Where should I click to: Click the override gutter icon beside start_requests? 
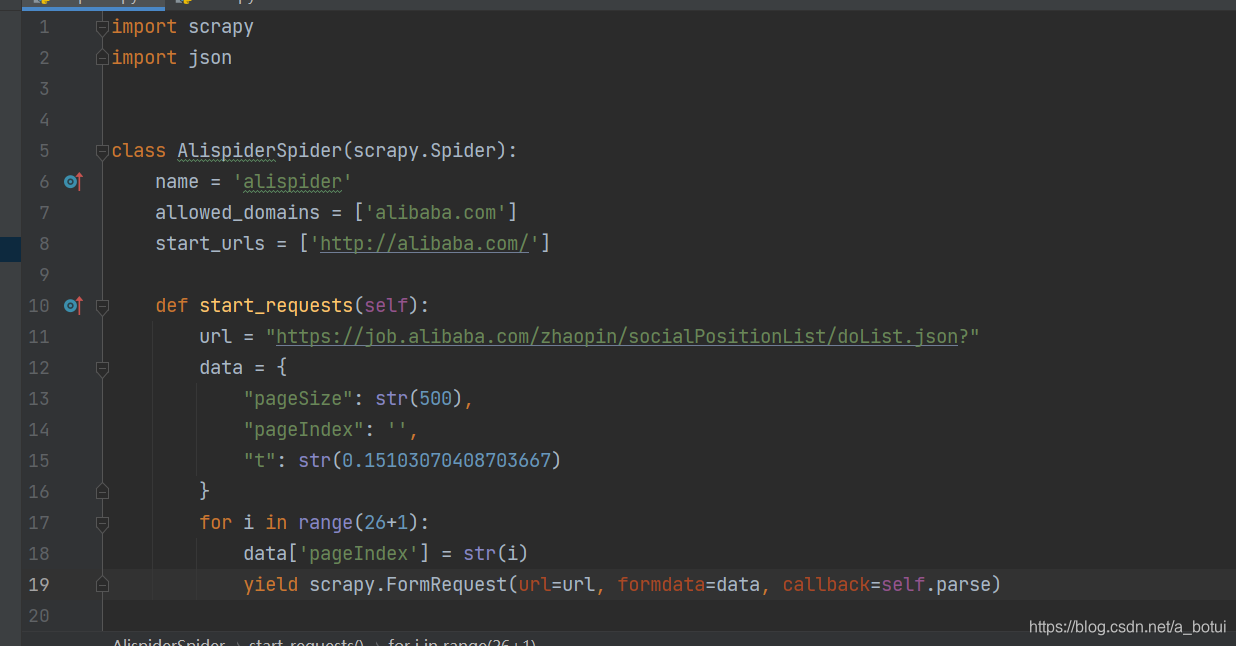[72, 306]
